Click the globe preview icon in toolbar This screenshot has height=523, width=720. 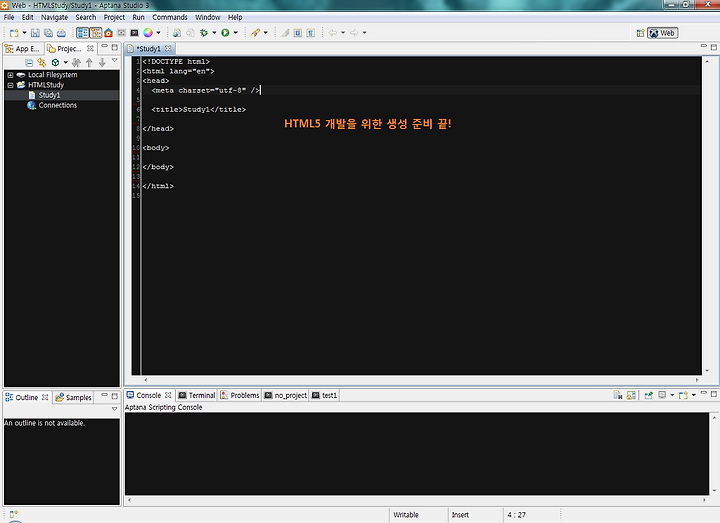pos(176,33)
